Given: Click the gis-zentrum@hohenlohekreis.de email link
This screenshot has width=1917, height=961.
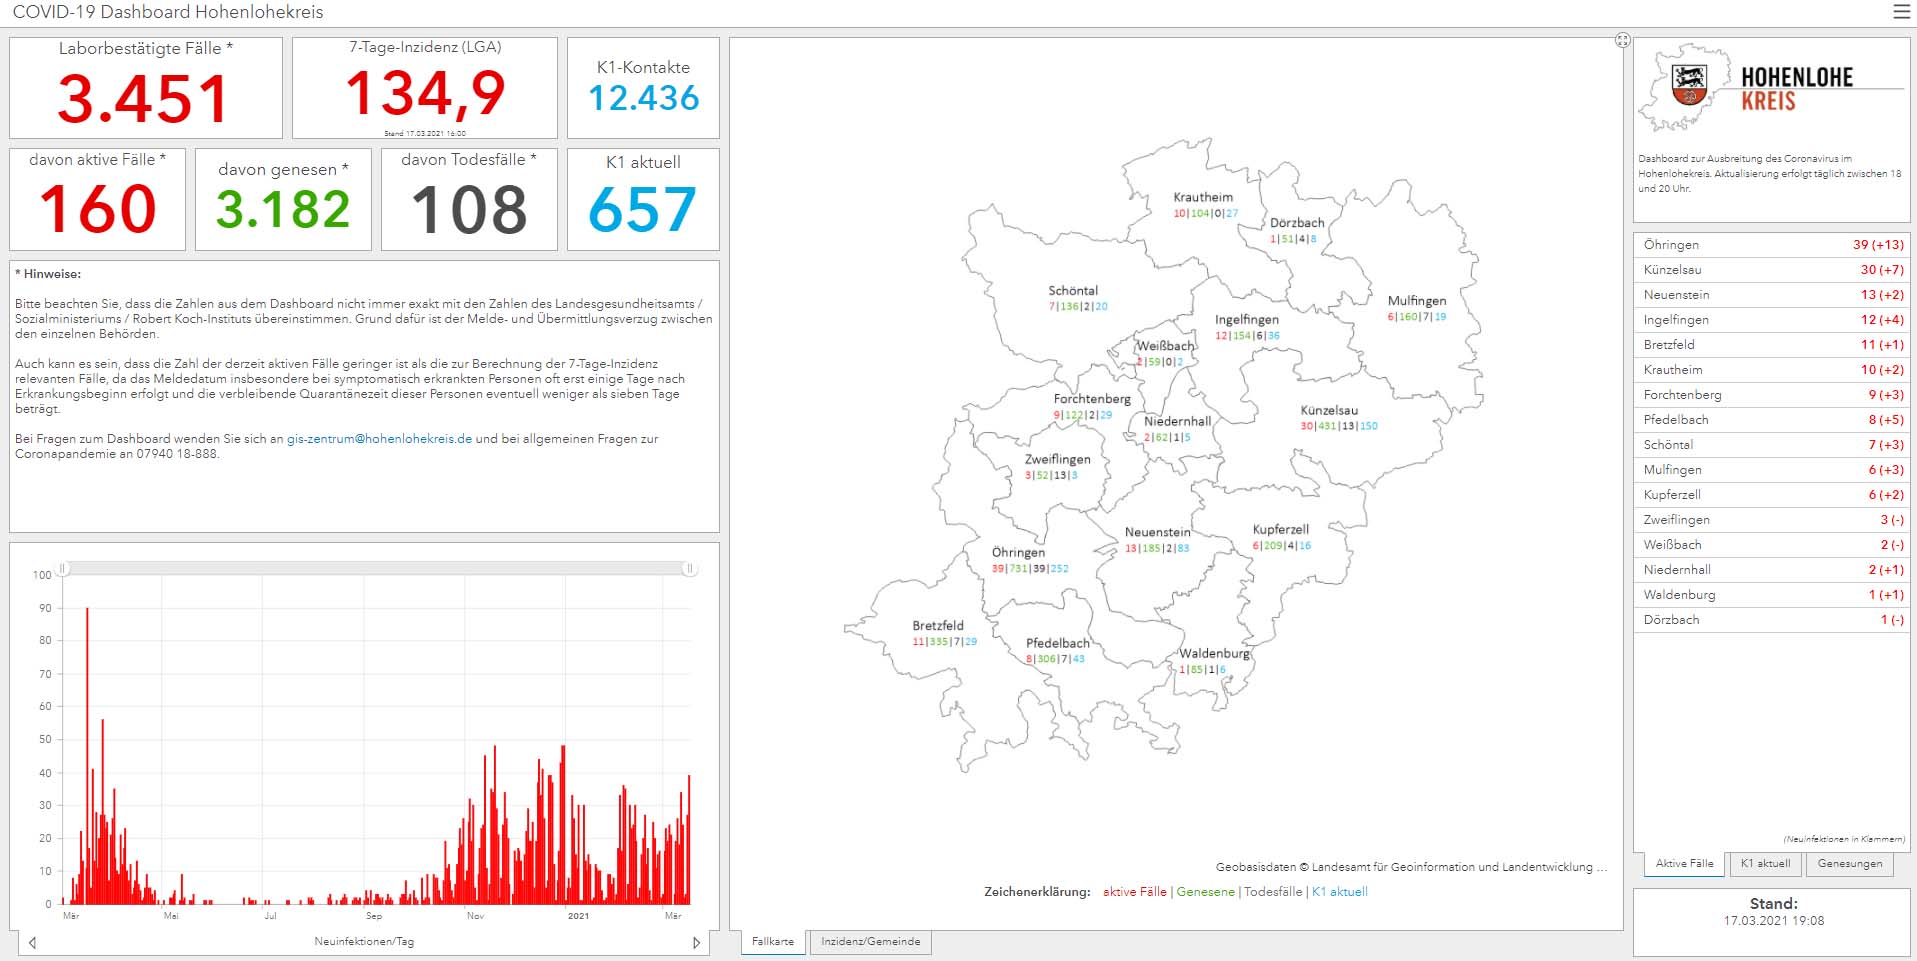Looking at the screenshot, I should pyautogui.click(x=379, y=439).
